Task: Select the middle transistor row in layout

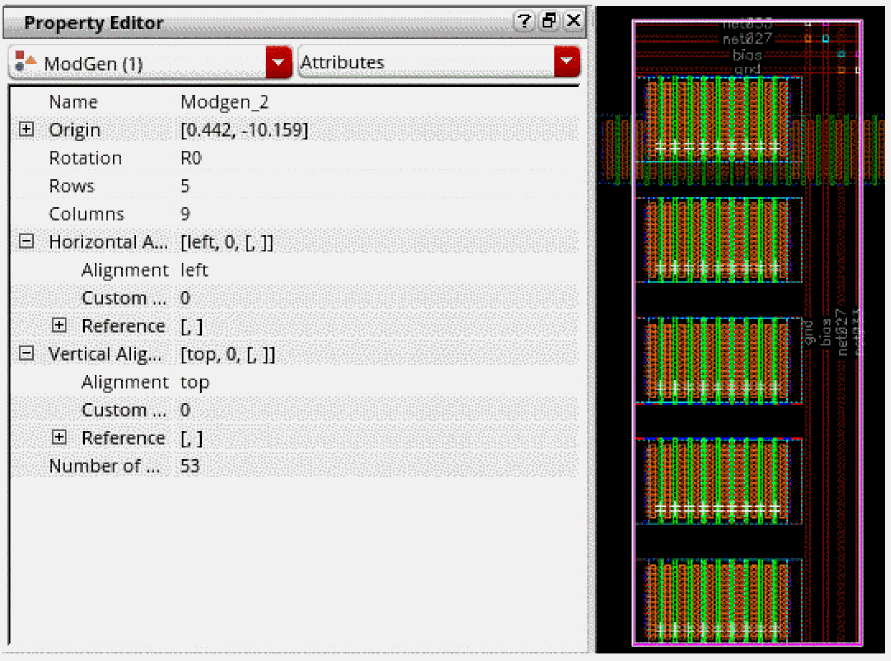Action: [x=718, y=360]
